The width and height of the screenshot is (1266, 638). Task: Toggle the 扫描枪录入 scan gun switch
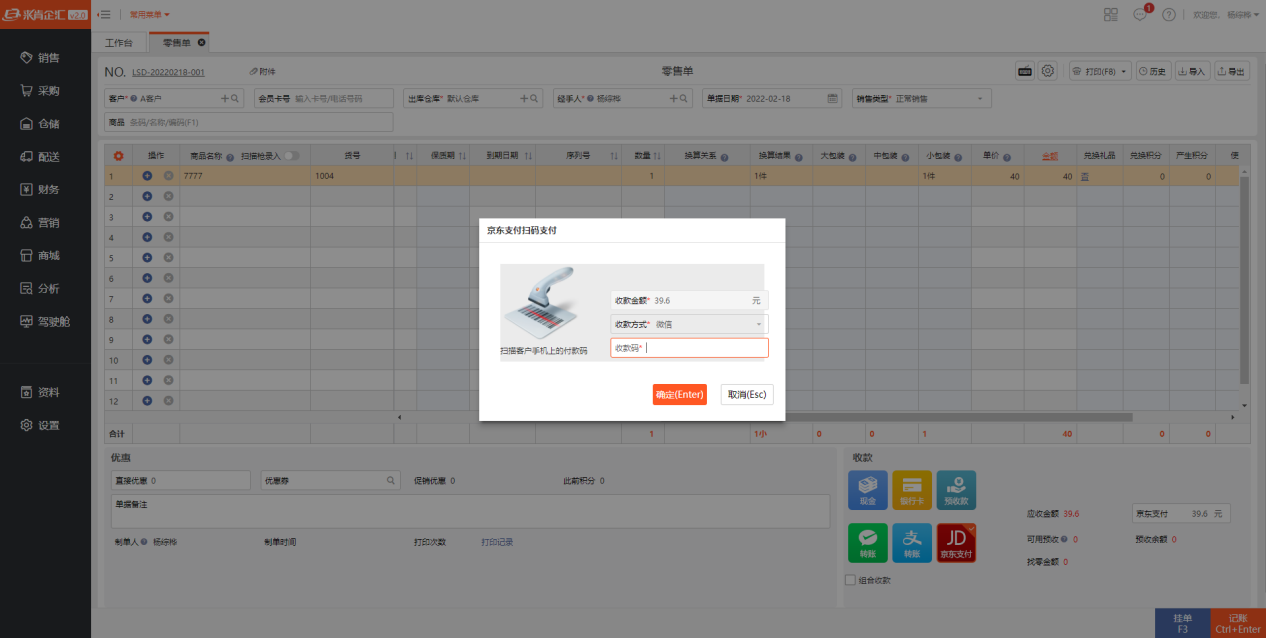tap(292, 156)
